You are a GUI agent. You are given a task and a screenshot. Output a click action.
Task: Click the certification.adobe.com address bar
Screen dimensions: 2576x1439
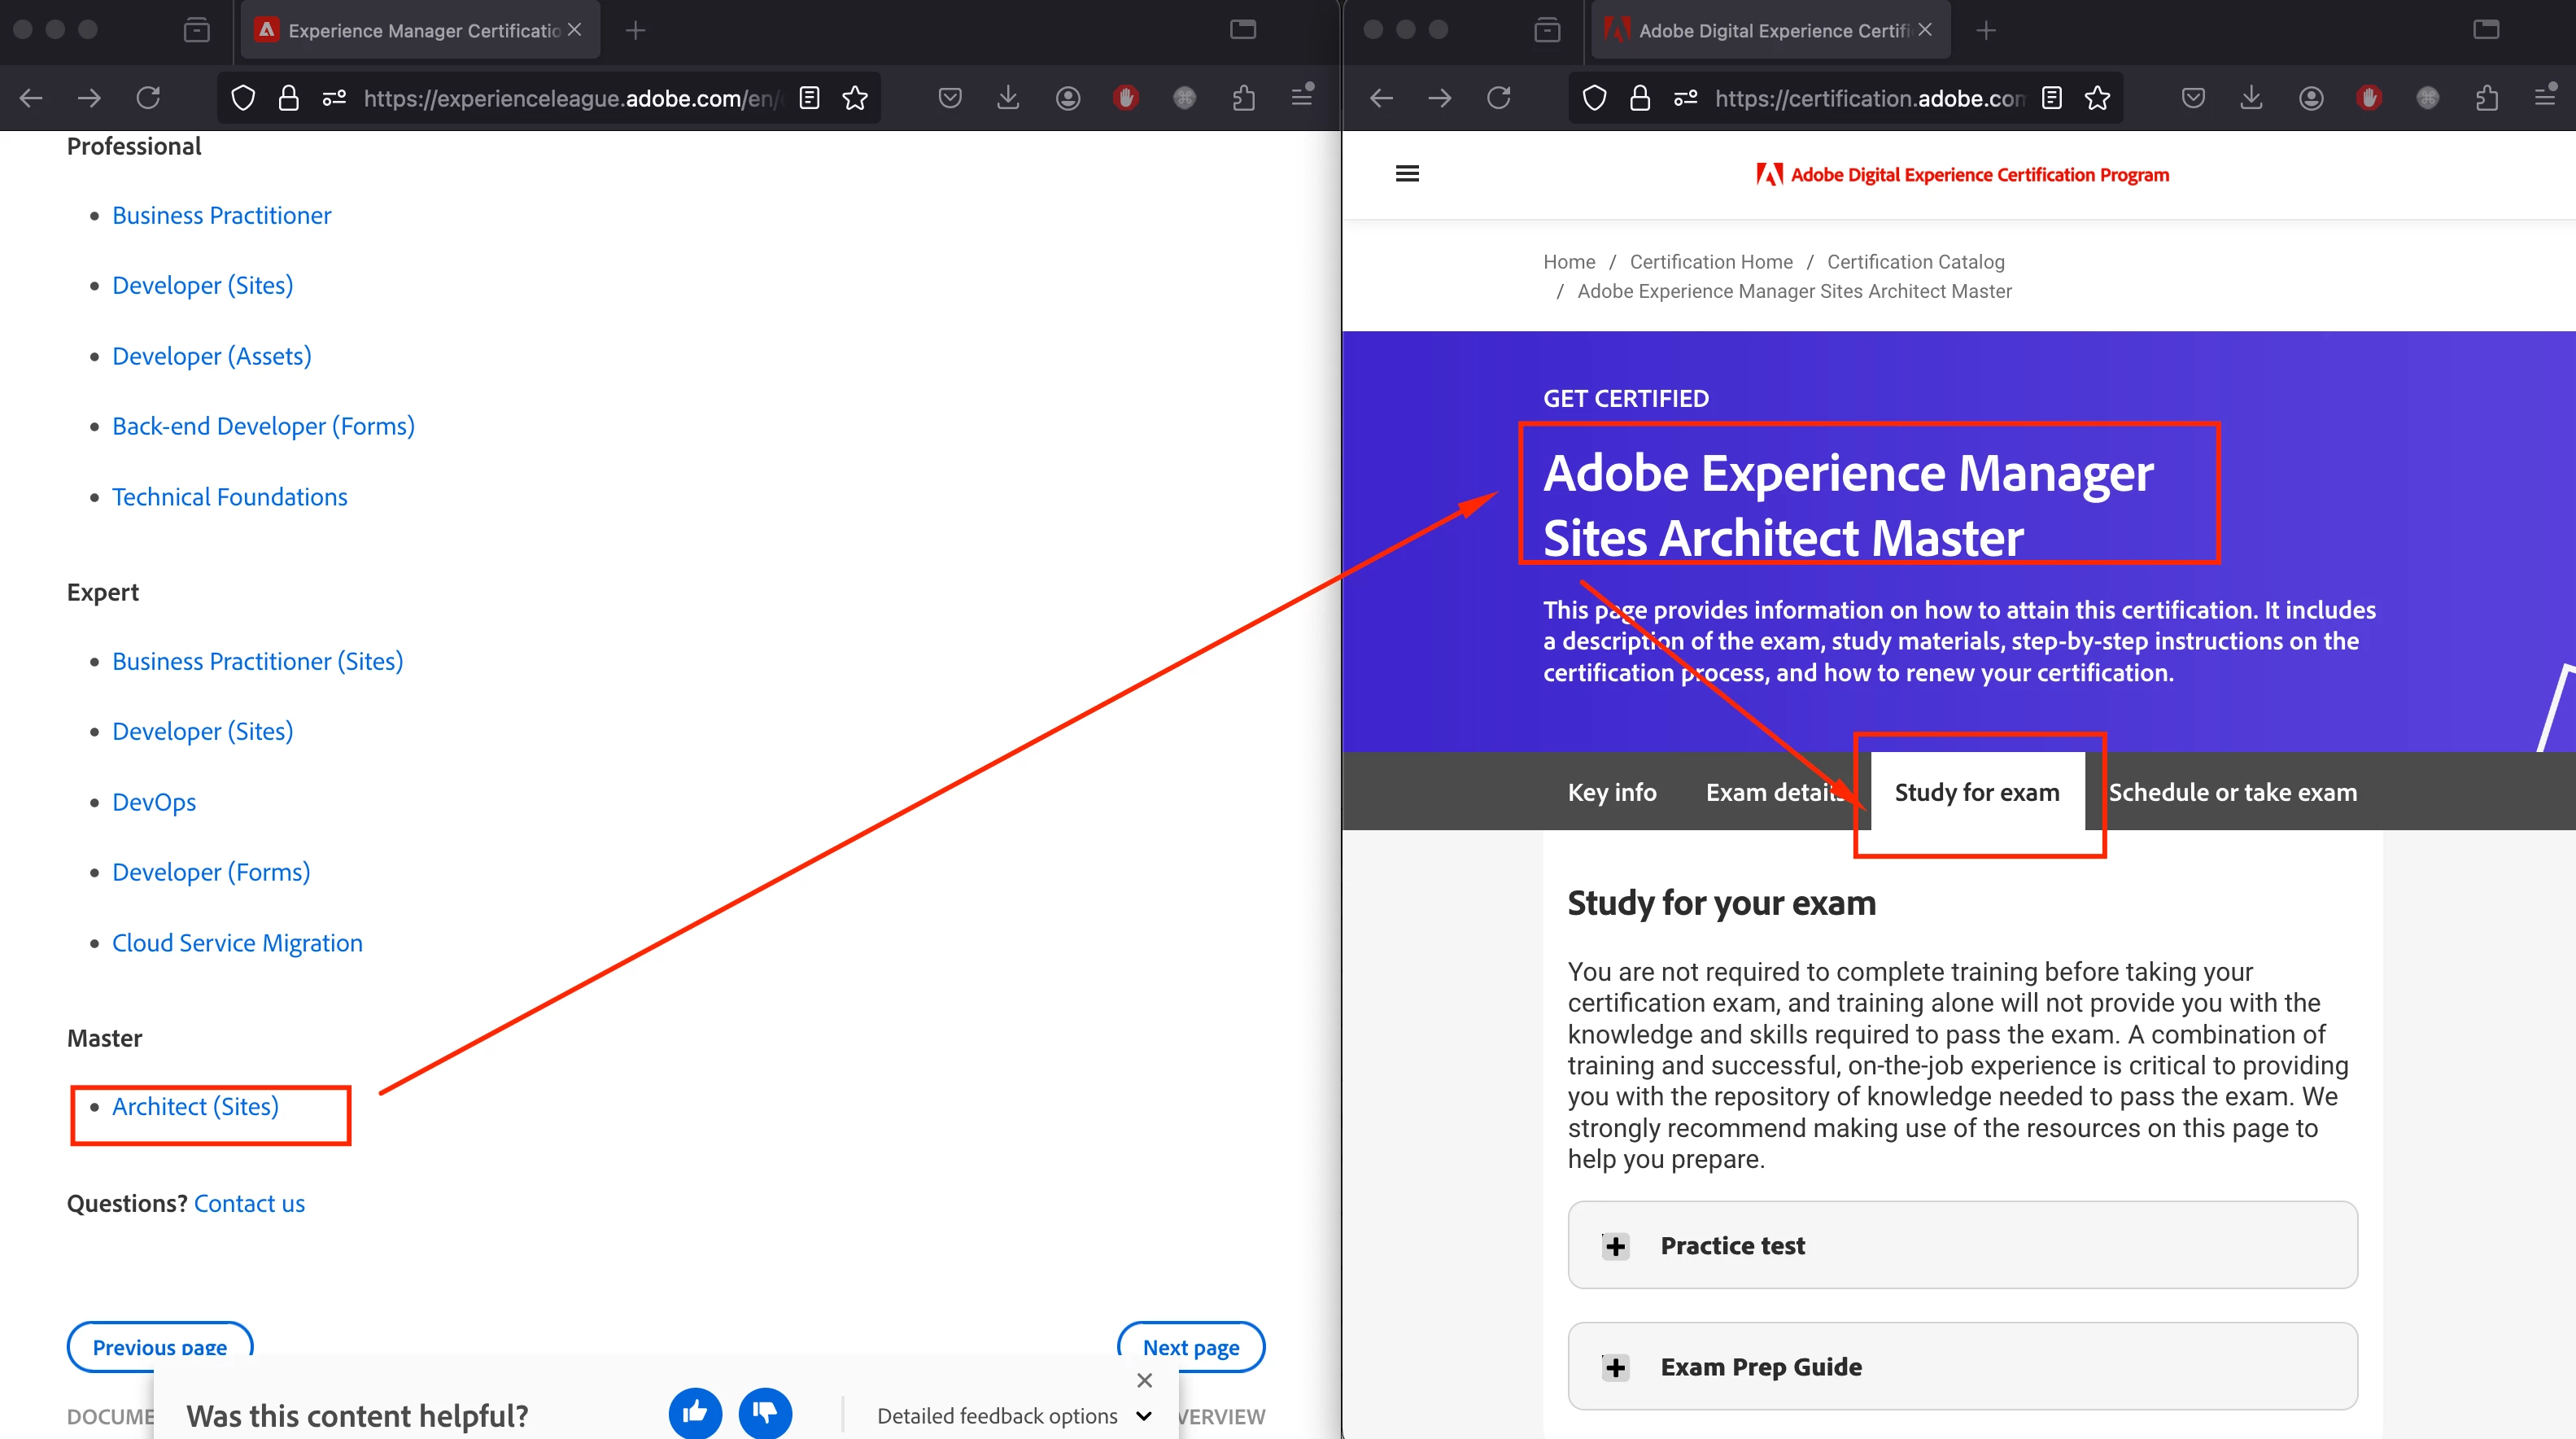click(x=1868, y=98)
